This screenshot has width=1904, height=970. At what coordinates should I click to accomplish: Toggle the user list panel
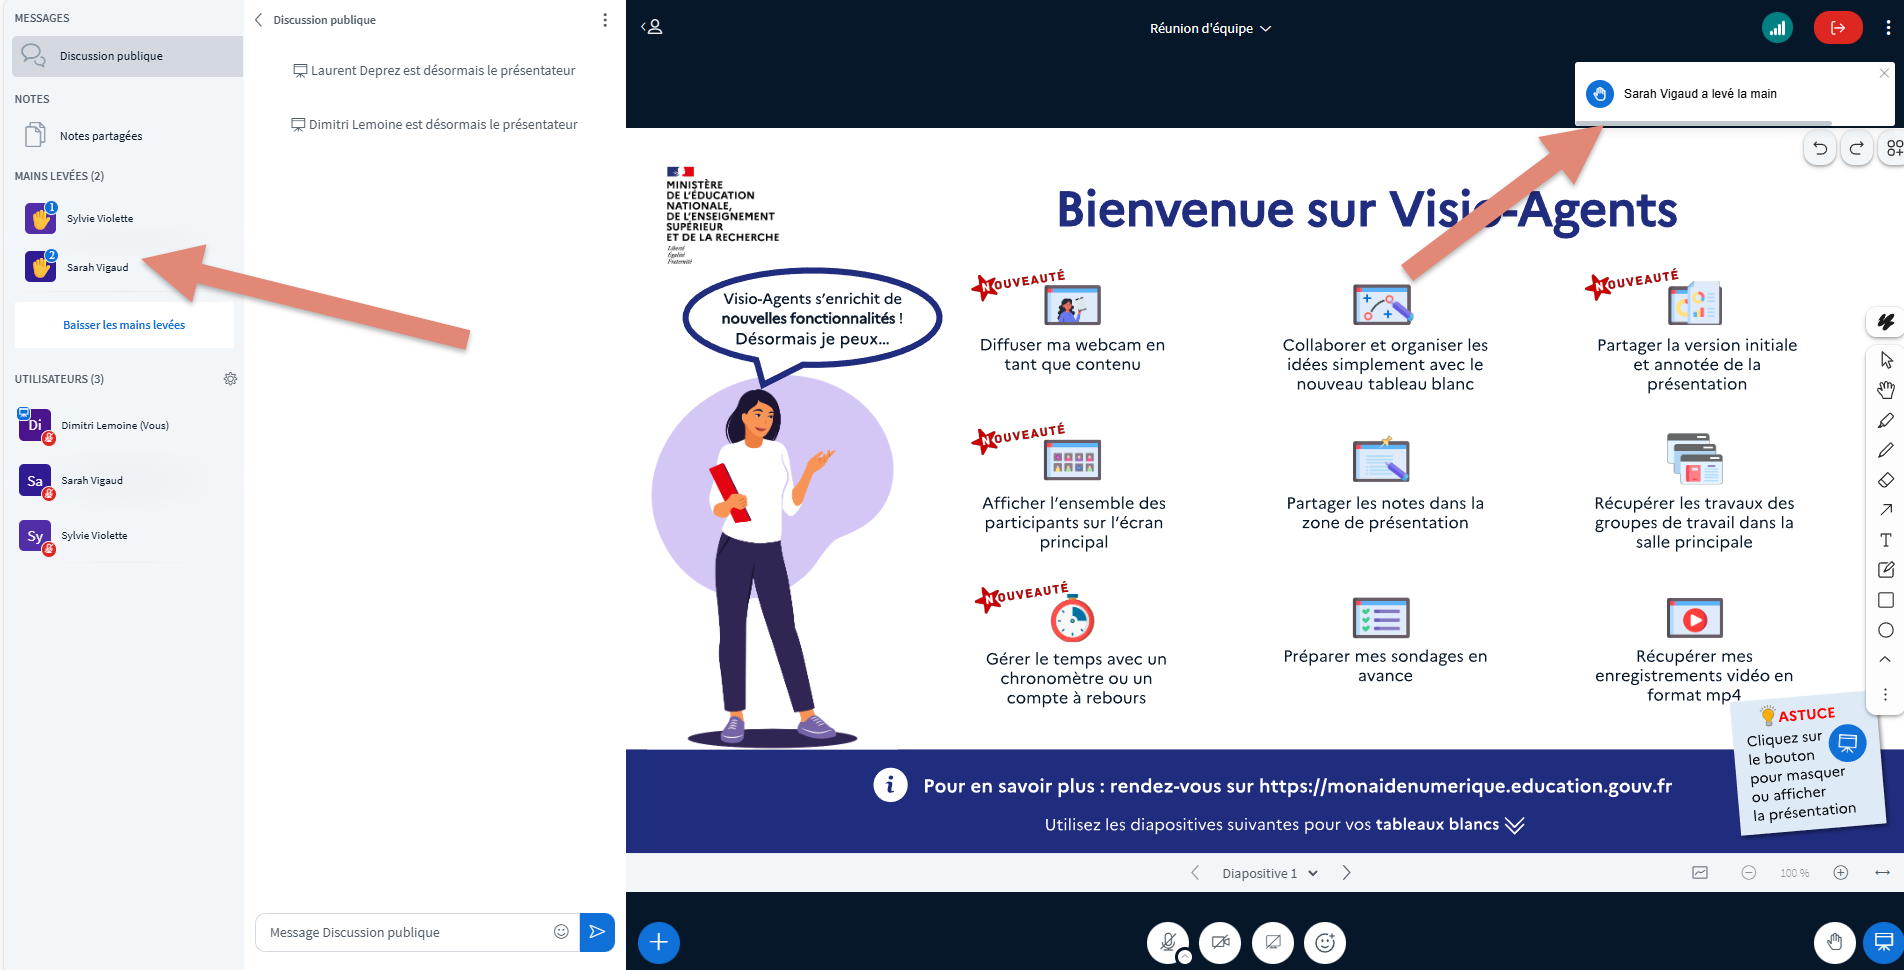(652, 27)
